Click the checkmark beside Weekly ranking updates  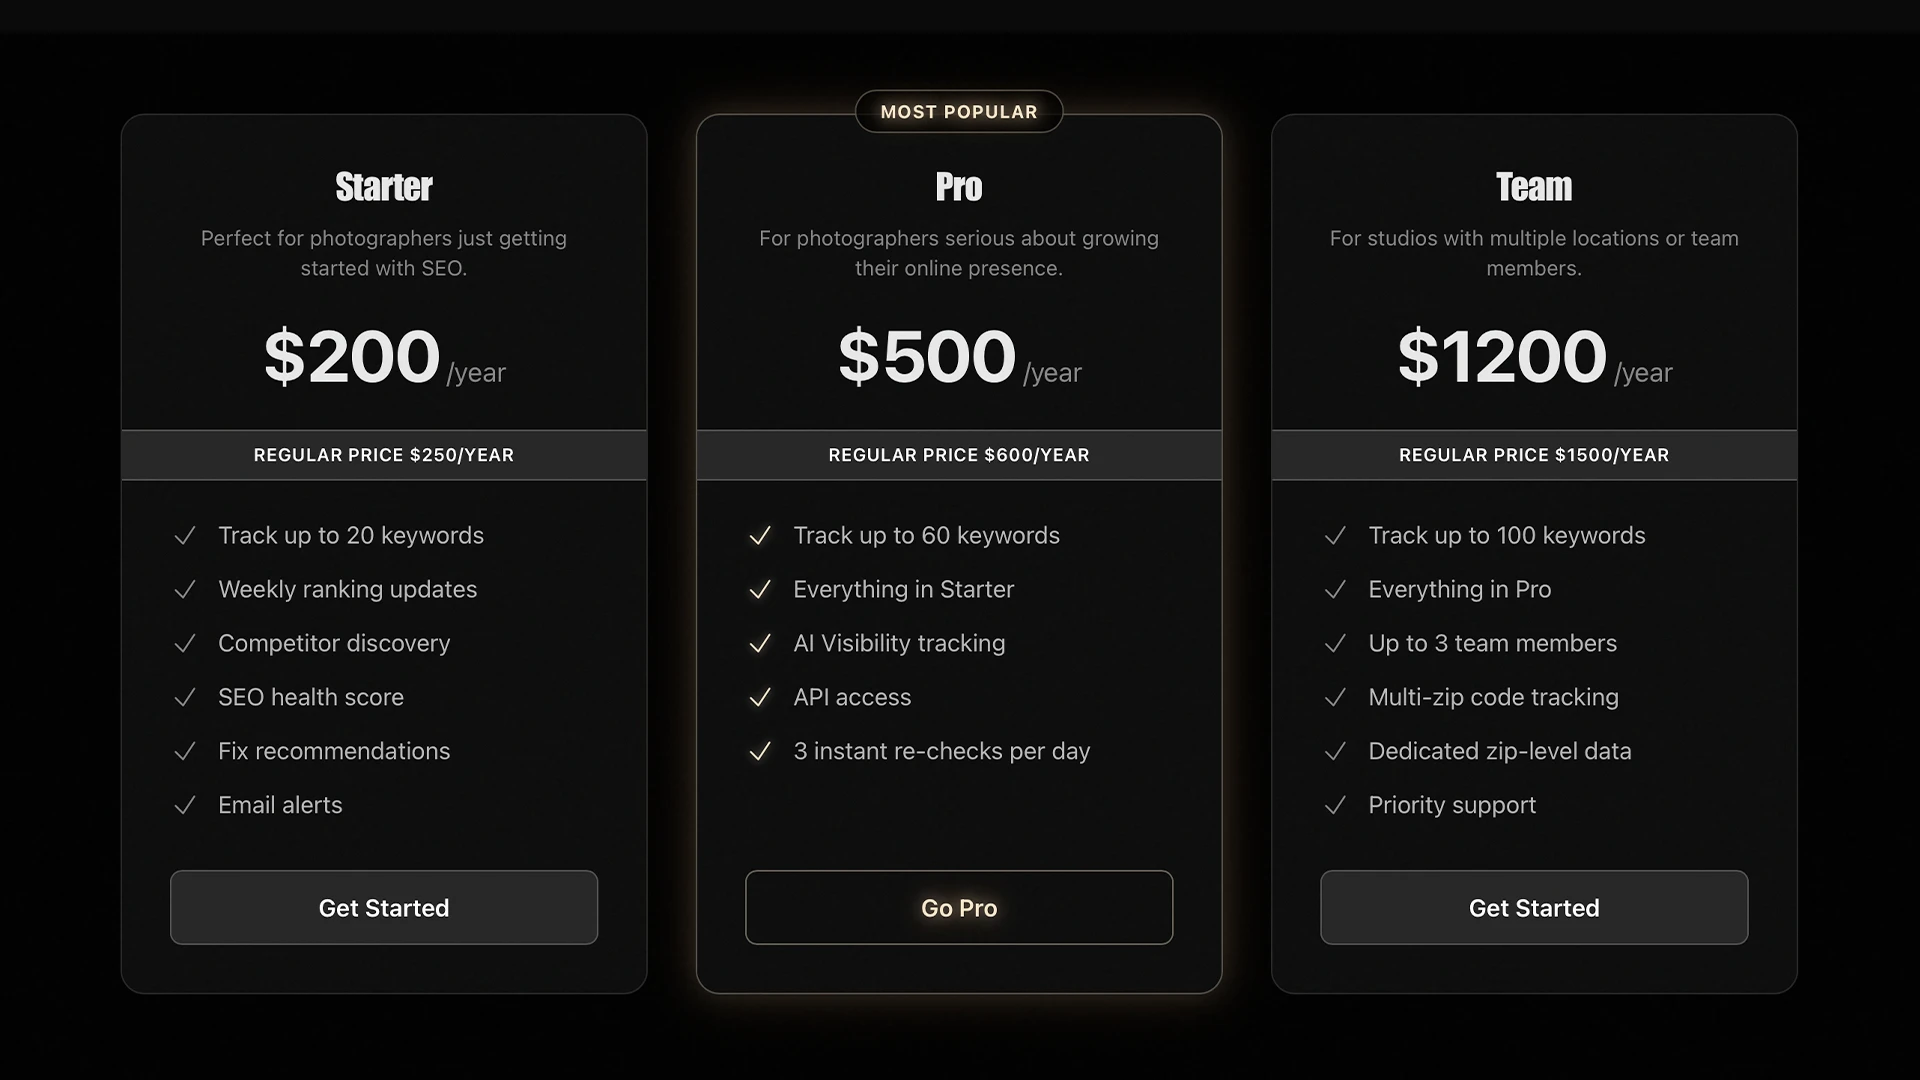click(185, 590)
